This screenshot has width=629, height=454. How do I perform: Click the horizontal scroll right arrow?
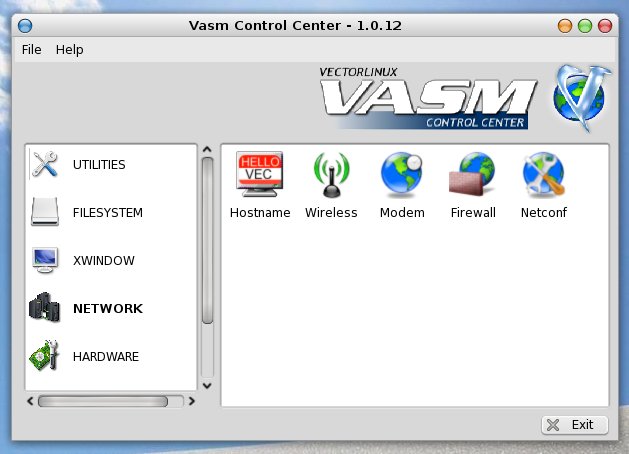point(192,401)
